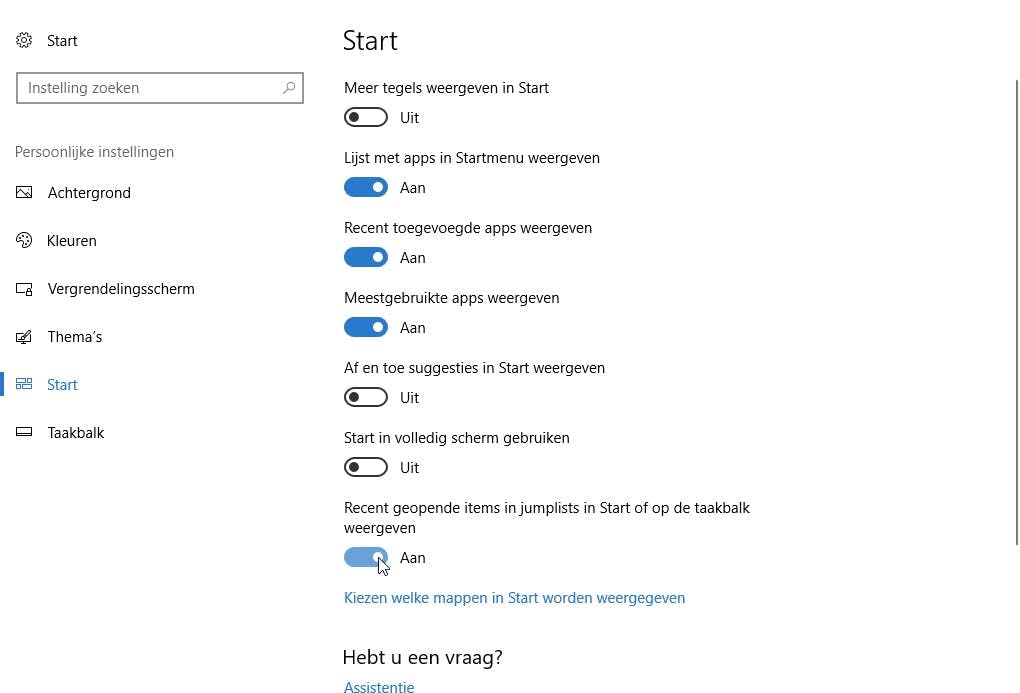Open Kiezen welke mappen in Start link

point(514,598)
